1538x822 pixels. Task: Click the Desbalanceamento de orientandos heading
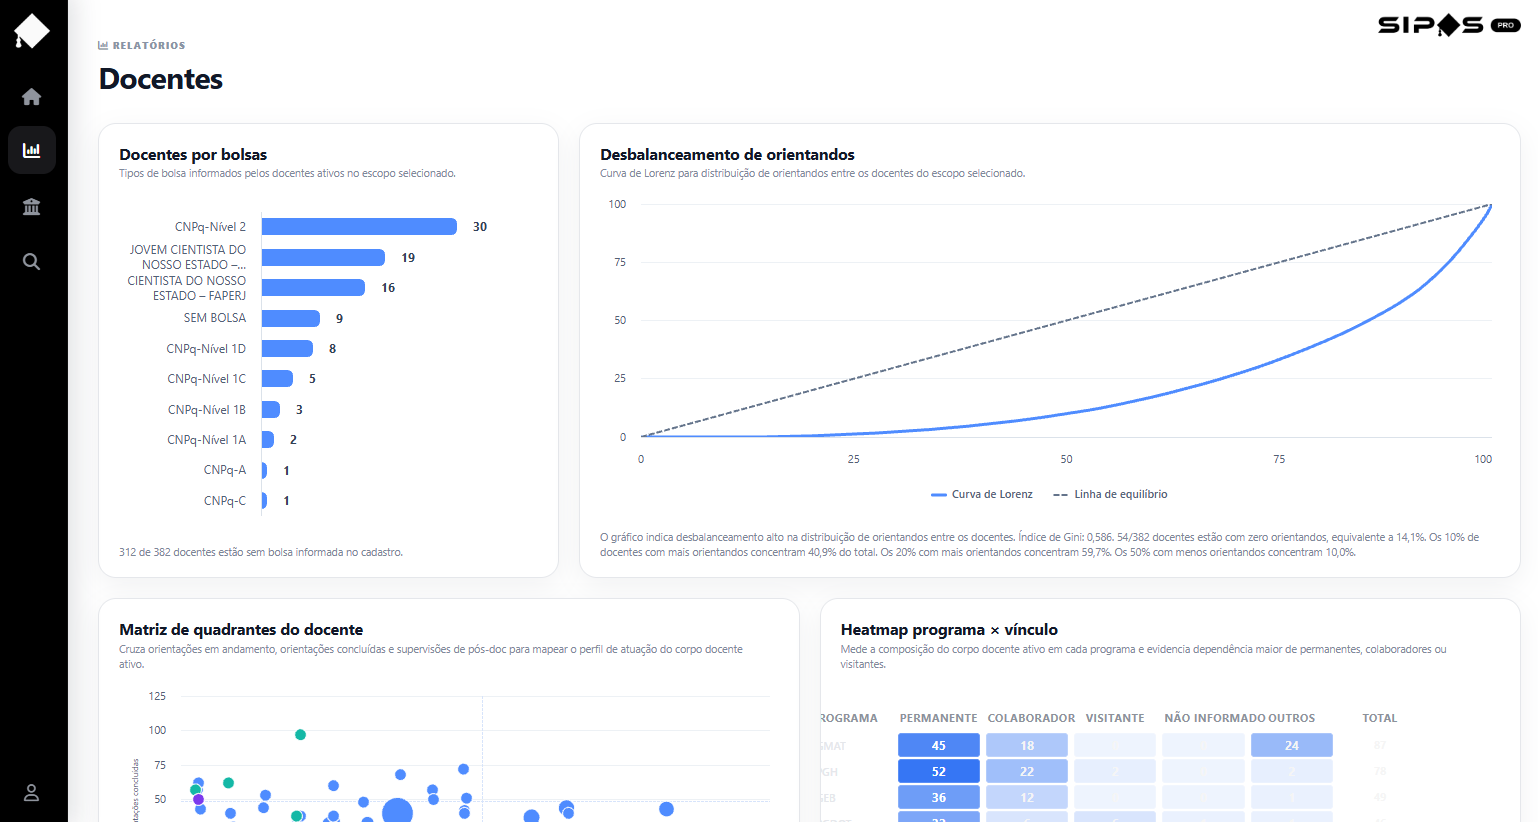[727, 154]
